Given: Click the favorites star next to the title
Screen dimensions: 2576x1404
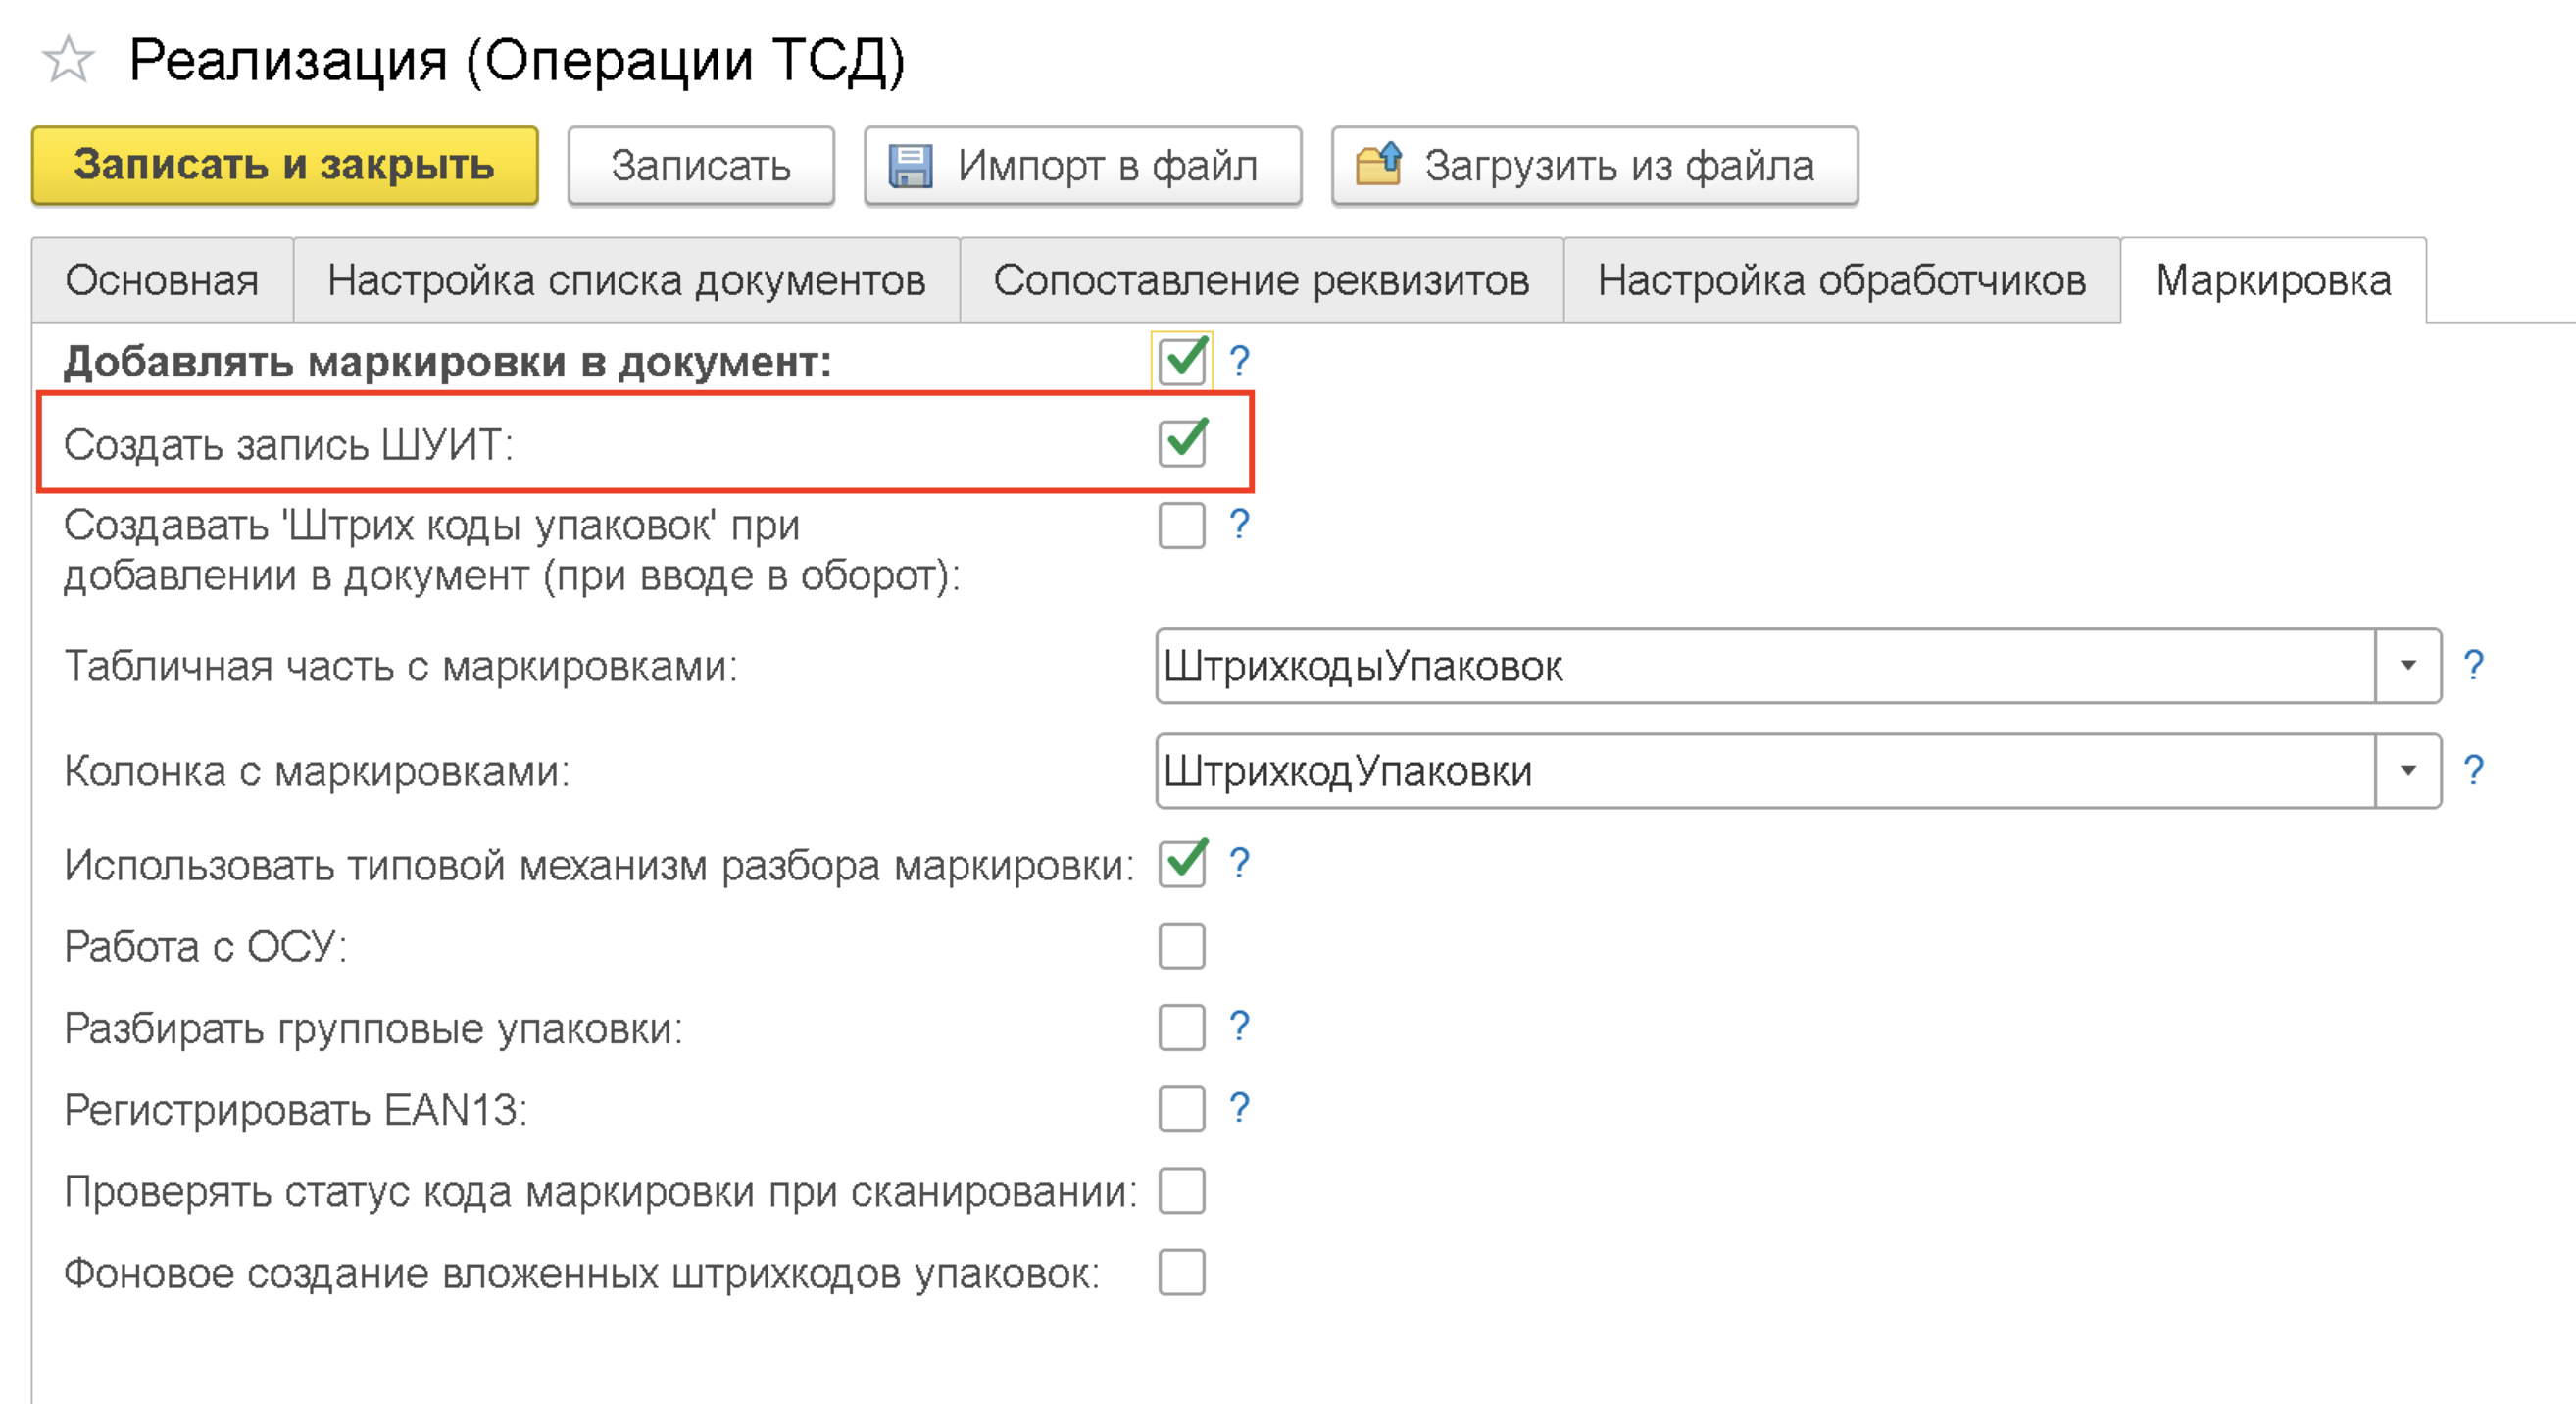Looking at the screenshot, I should (68, 60).
